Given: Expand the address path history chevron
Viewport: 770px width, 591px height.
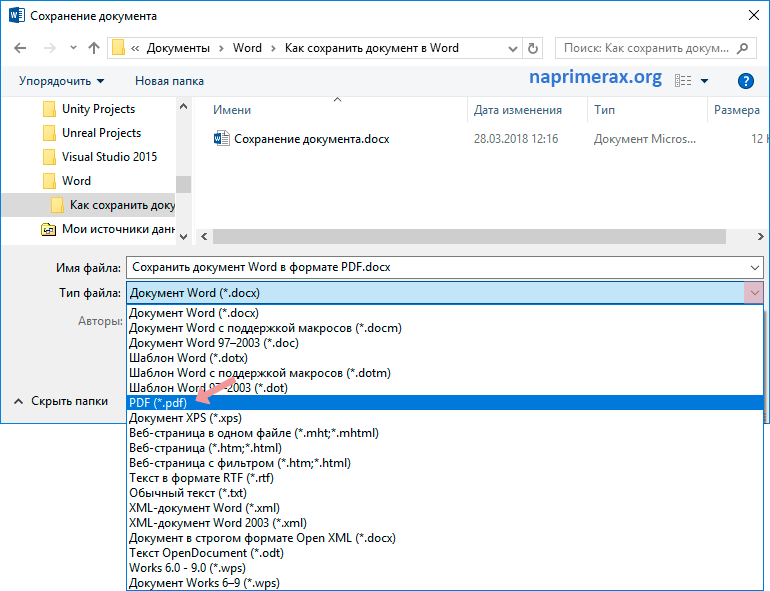Looking at the screenshot, I should (513, 49).
